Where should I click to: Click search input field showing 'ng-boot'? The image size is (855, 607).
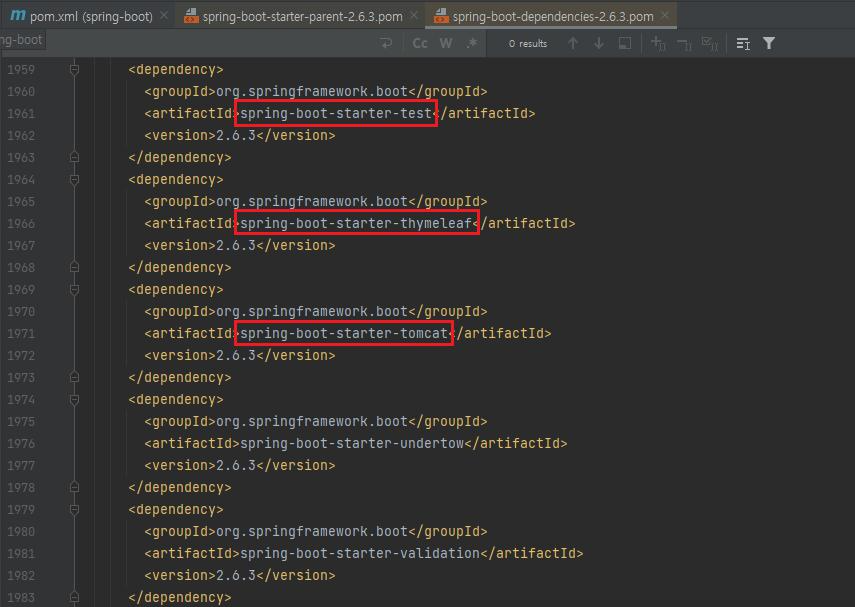[22, 40]
